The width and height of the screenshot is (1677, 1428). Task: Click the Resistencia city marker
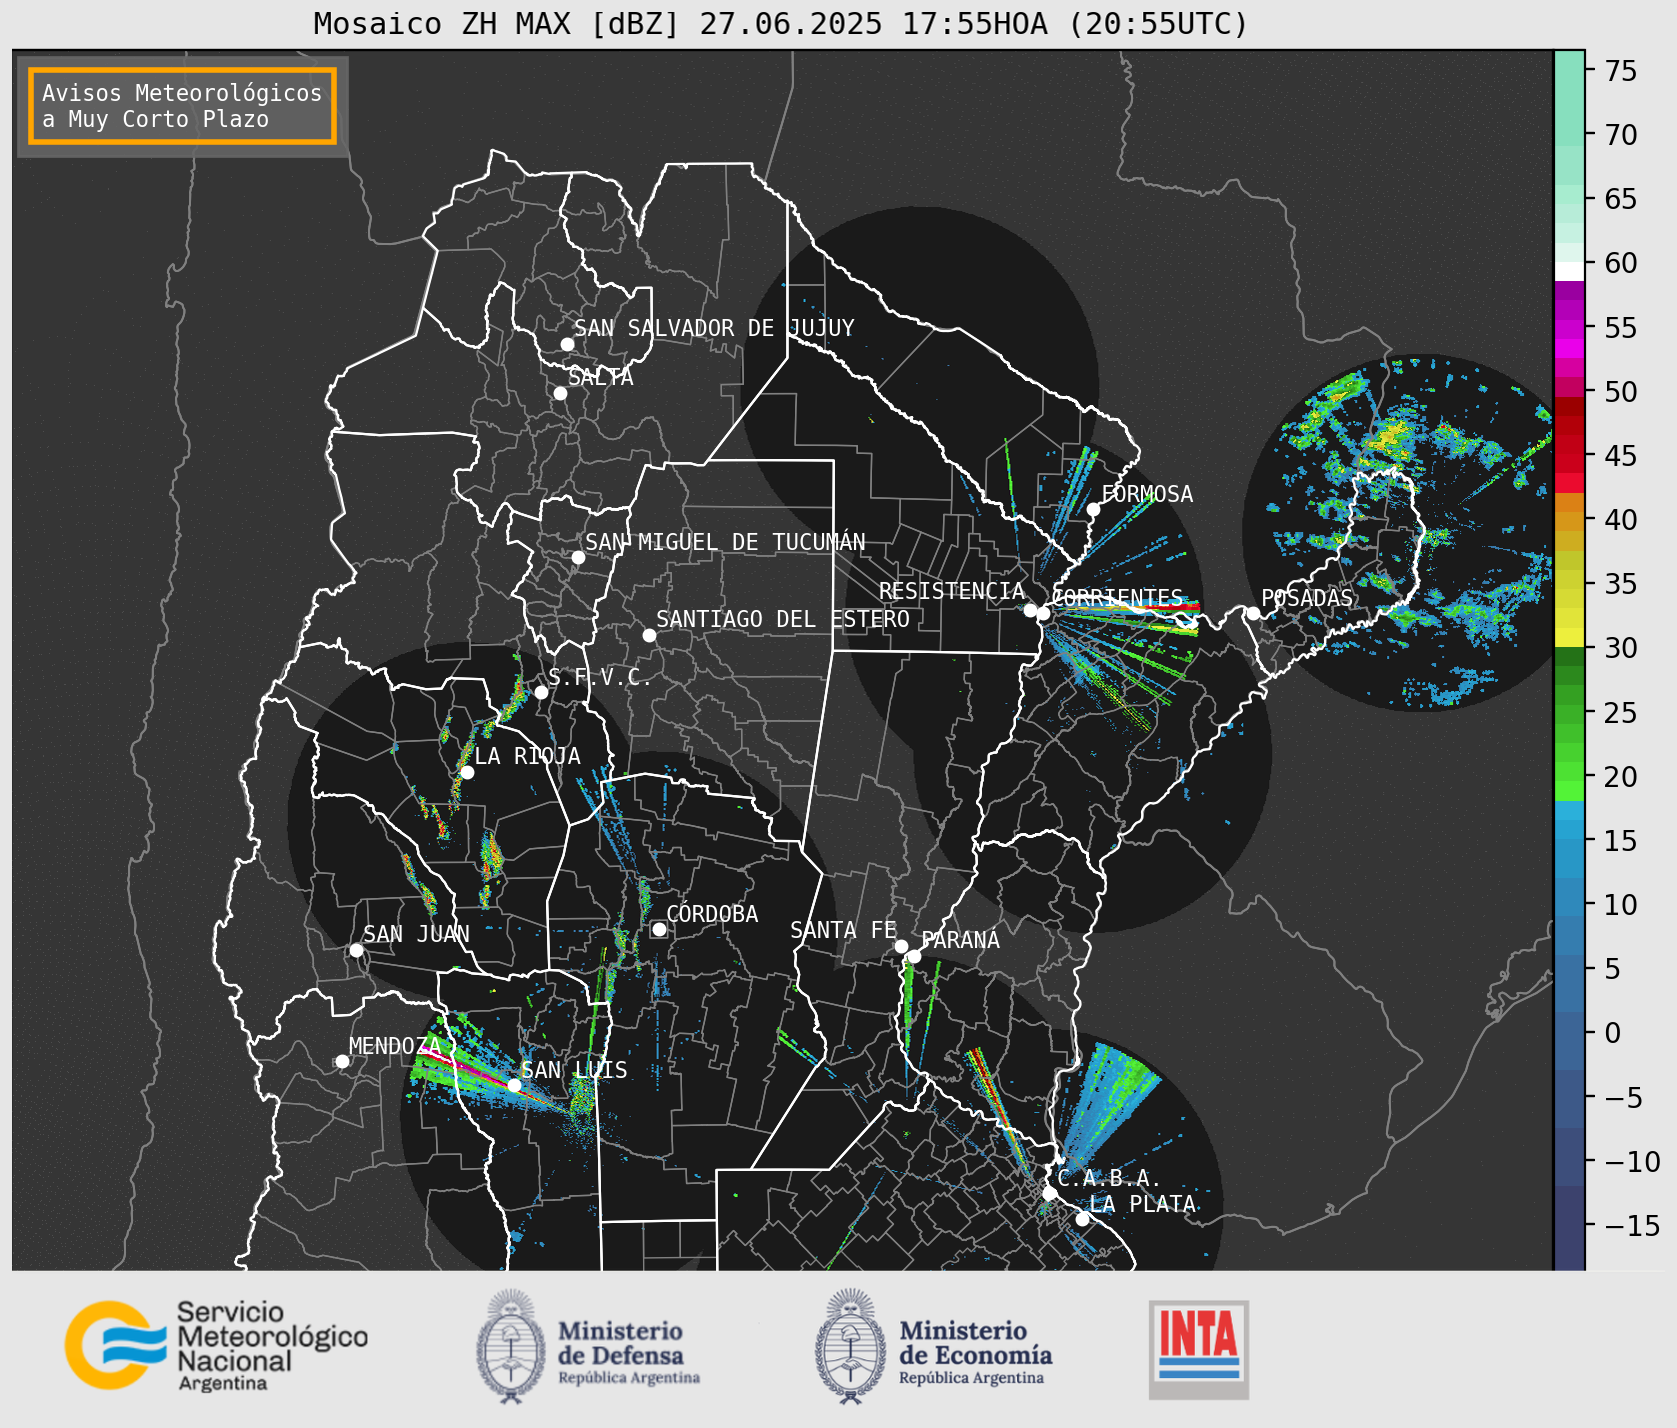click(1030, 609)
